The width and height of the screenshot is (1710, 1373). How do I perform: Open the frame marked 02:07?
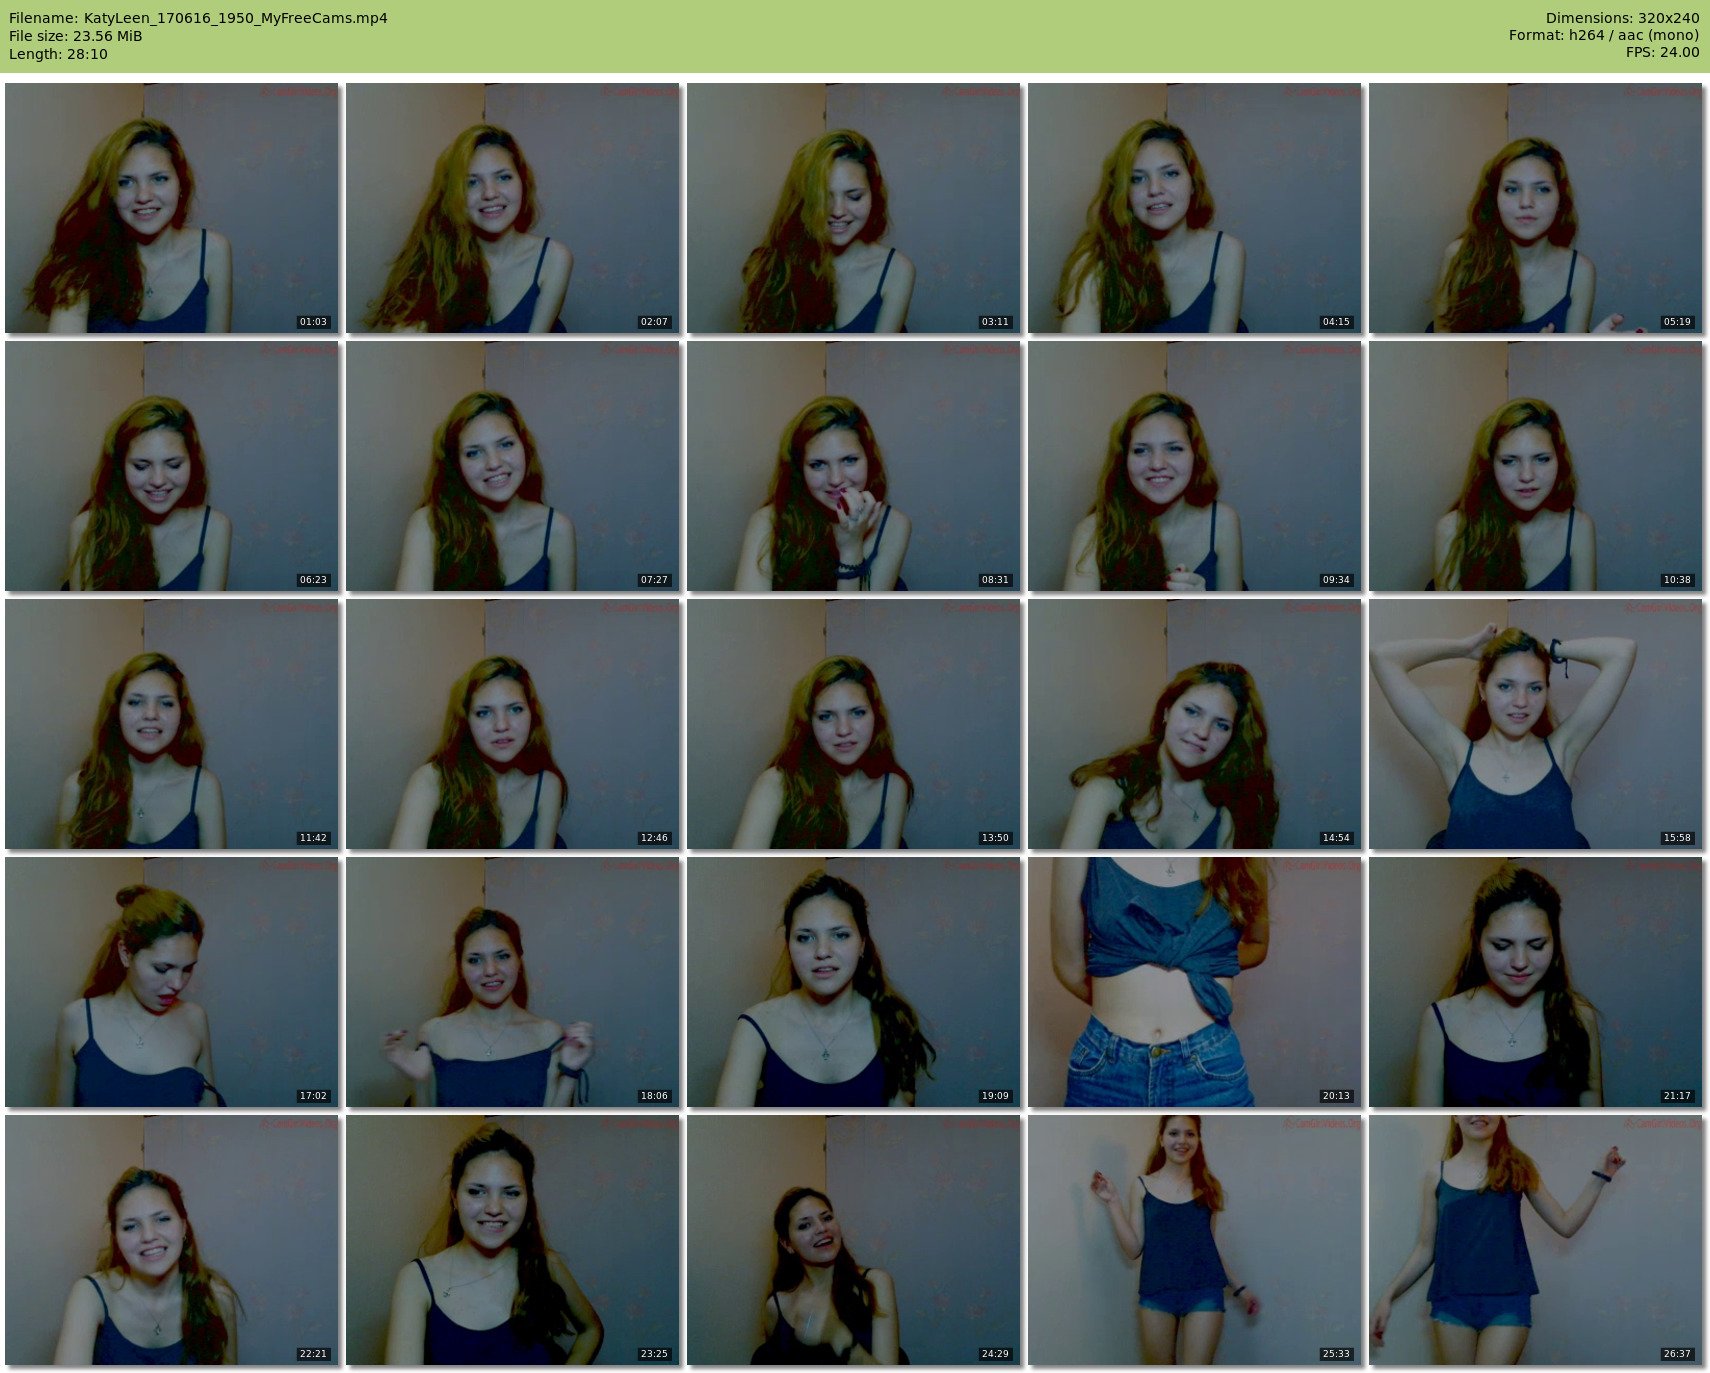tap(512, 207)
